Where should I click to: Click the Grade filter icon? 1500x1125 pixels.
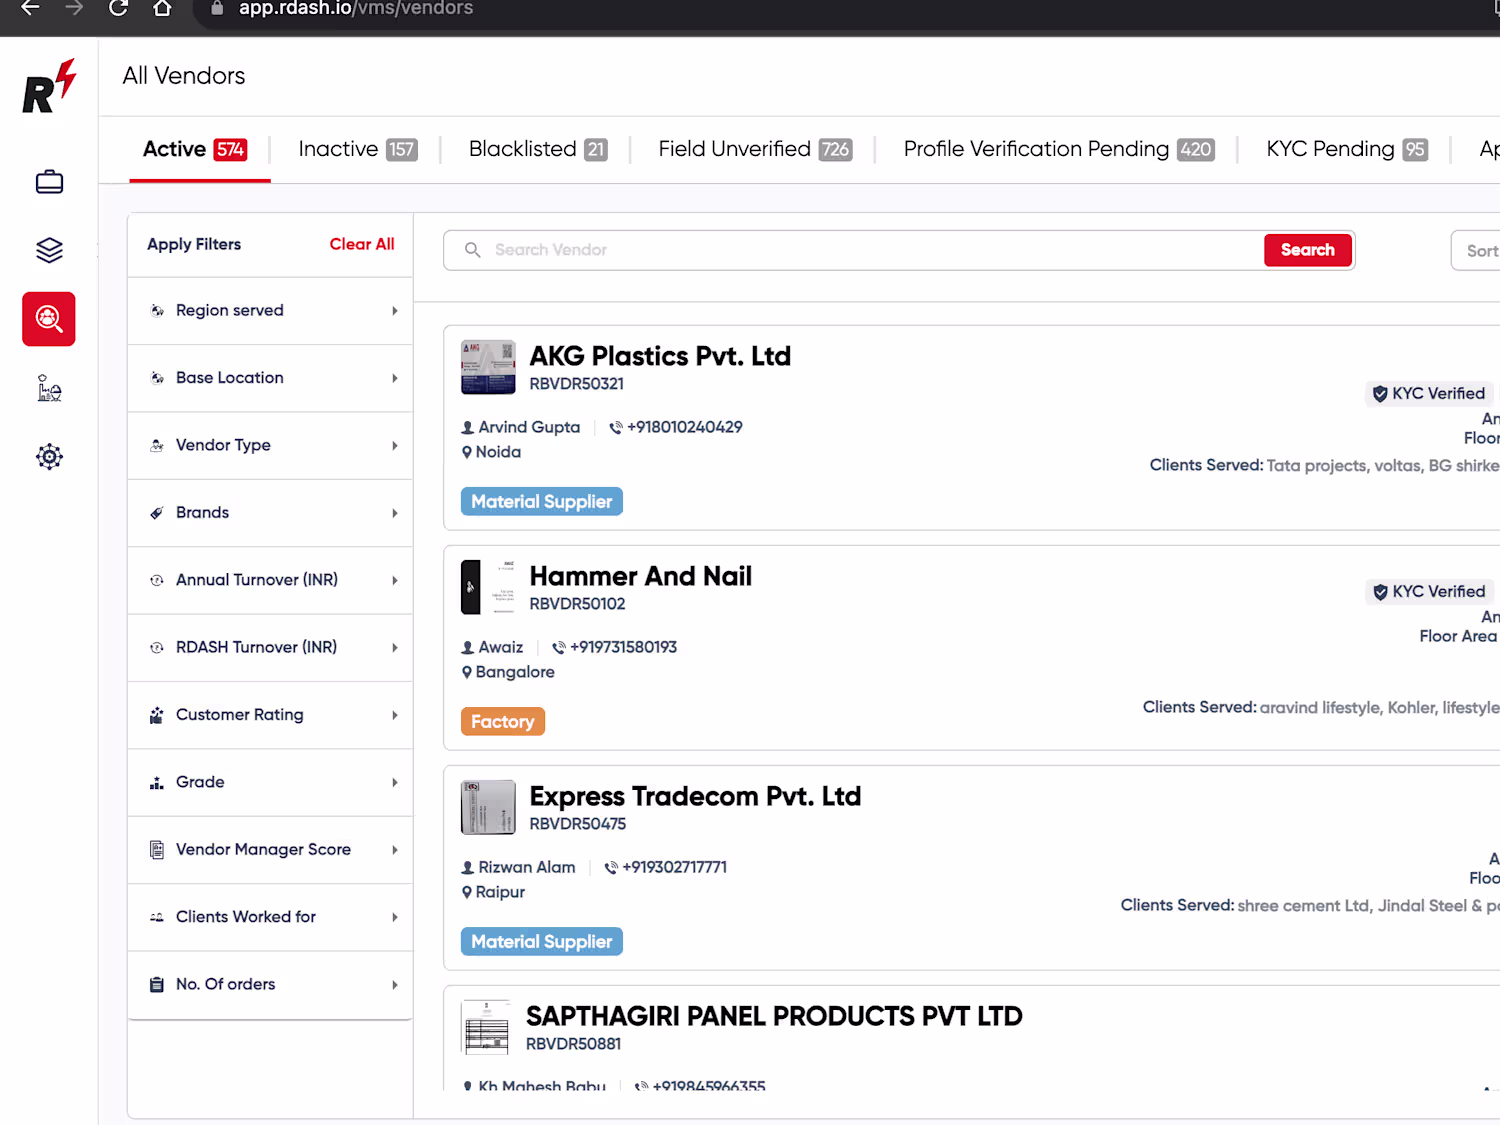point(157,783)
